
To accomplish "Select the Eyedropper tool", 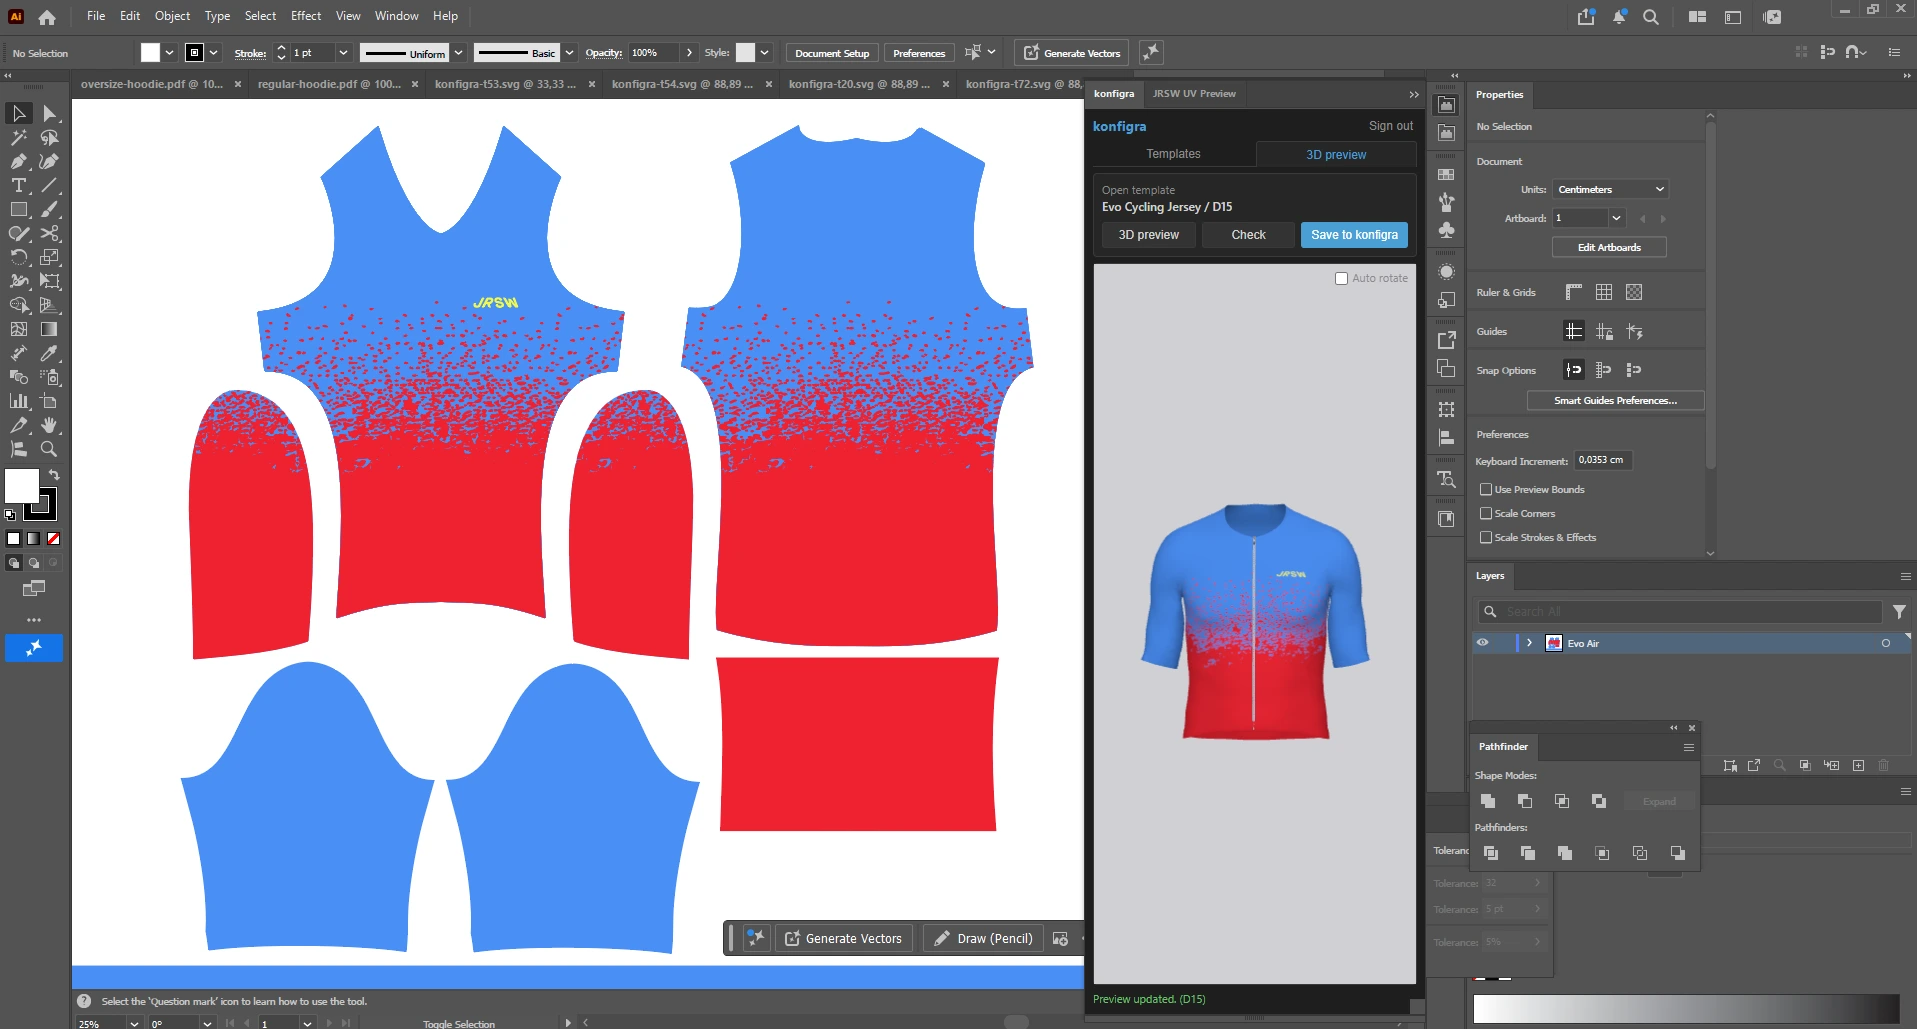I will 49,353.
